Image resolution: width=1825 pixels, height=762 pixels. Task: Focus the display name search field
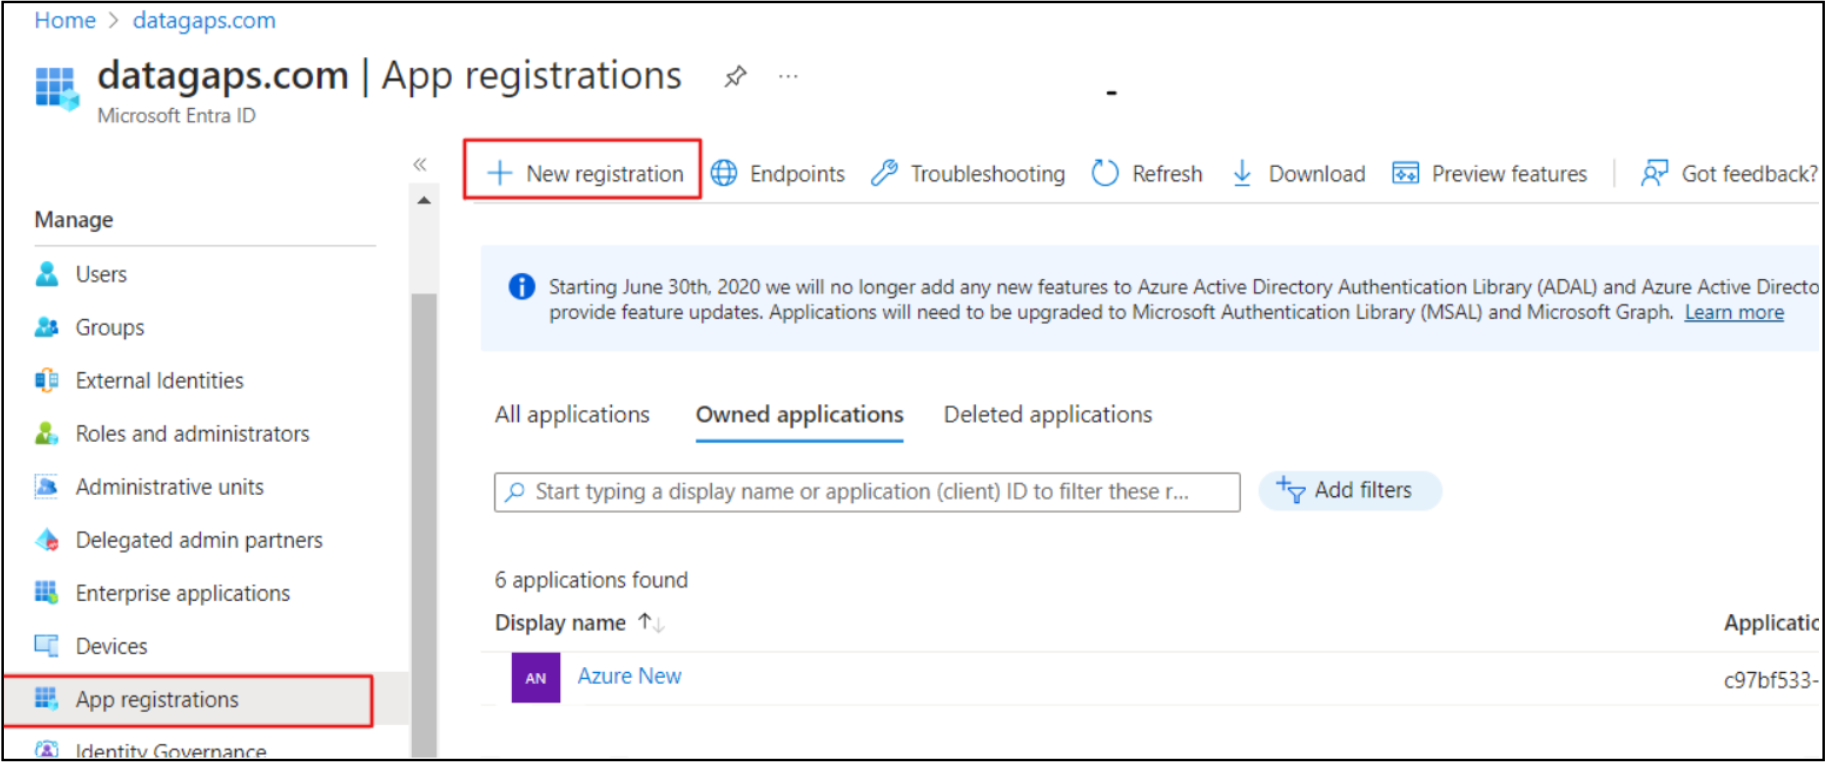coord(867,492)
